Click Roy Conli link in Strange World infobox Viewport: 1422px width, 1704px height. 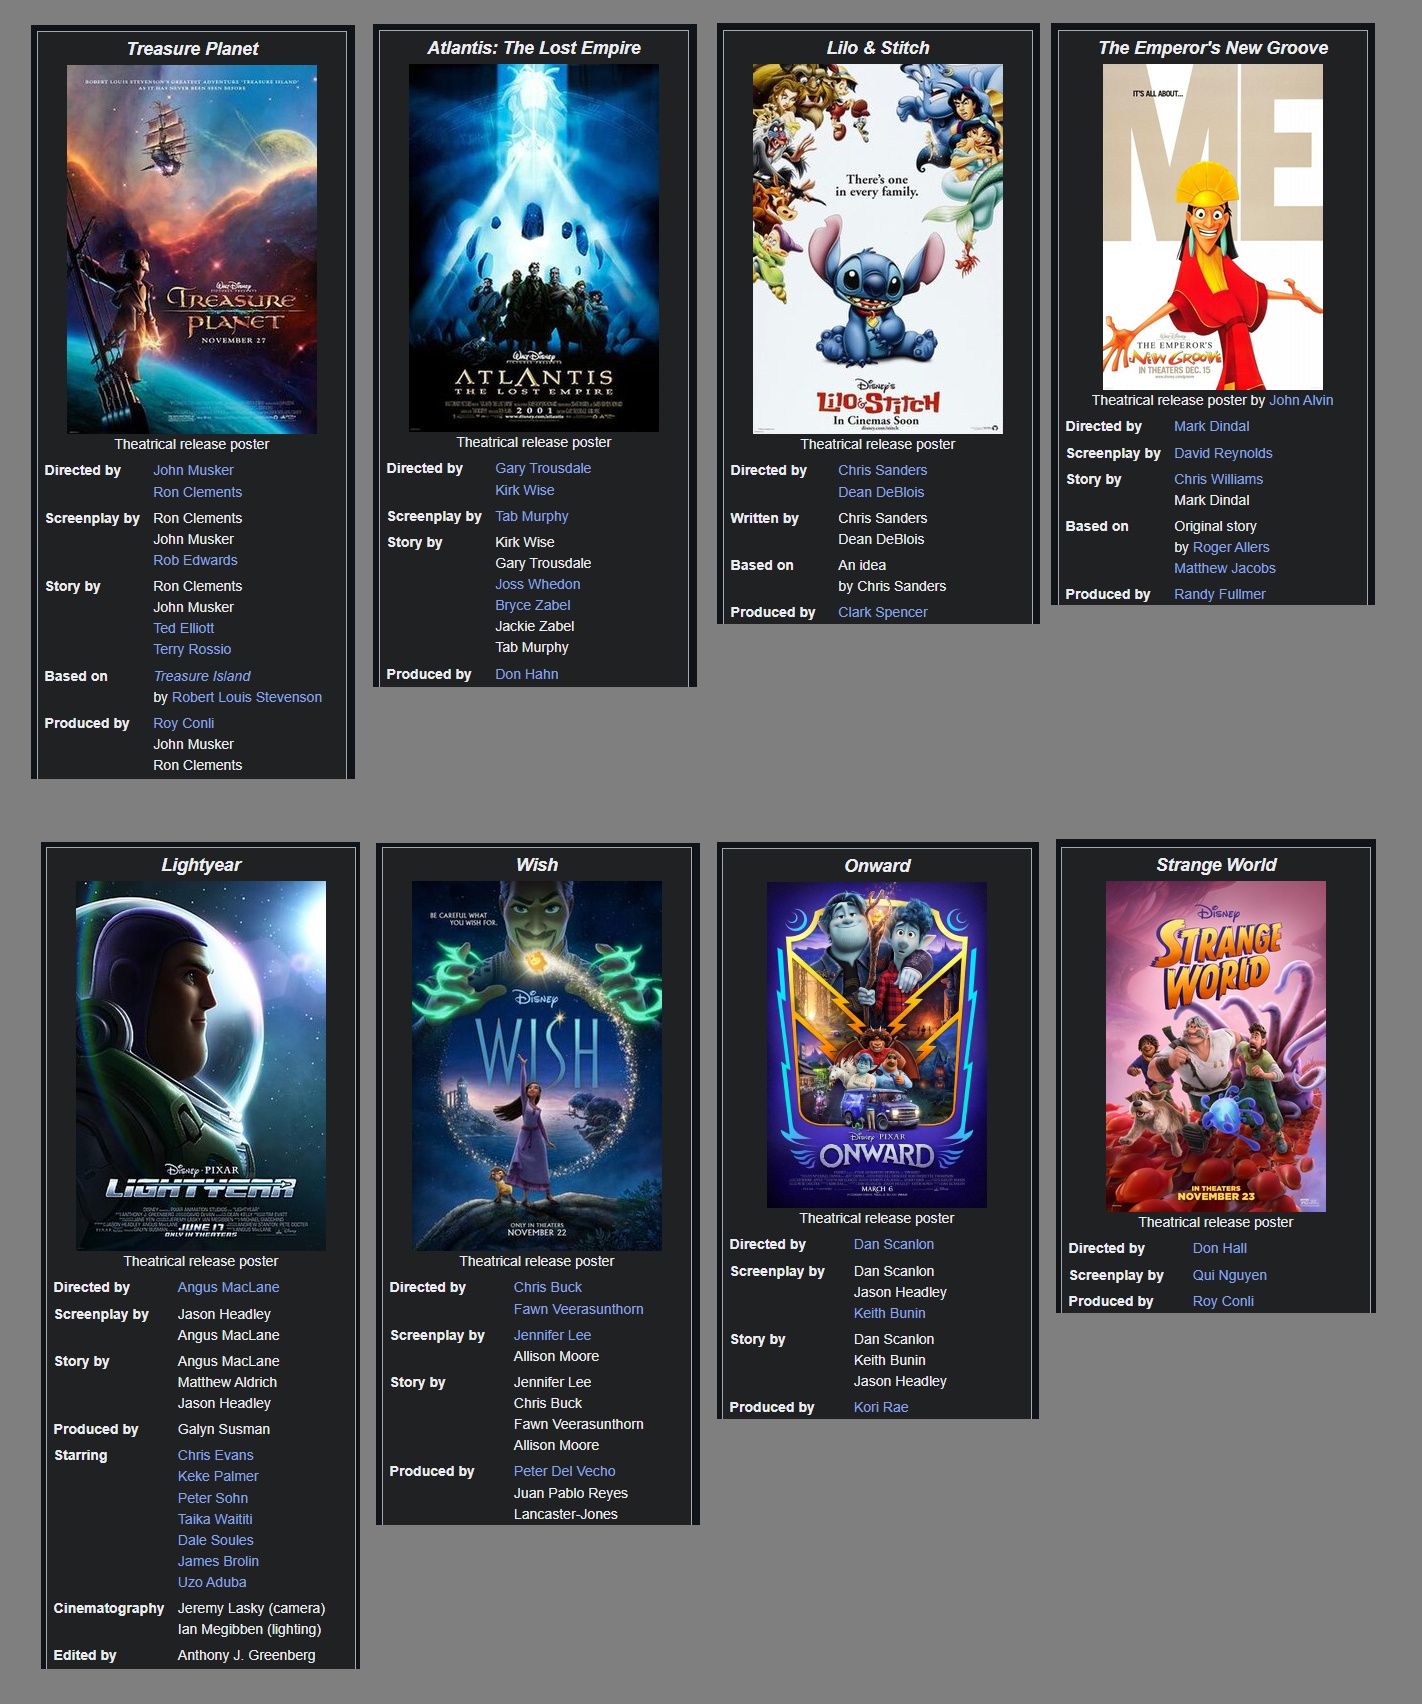[x=1223, y=1301]
